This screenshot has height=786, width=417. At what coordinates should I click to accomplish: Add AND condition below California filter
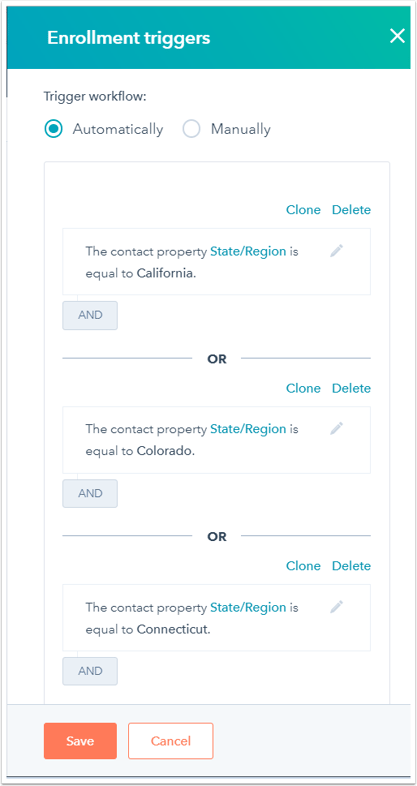coord(90,315)
